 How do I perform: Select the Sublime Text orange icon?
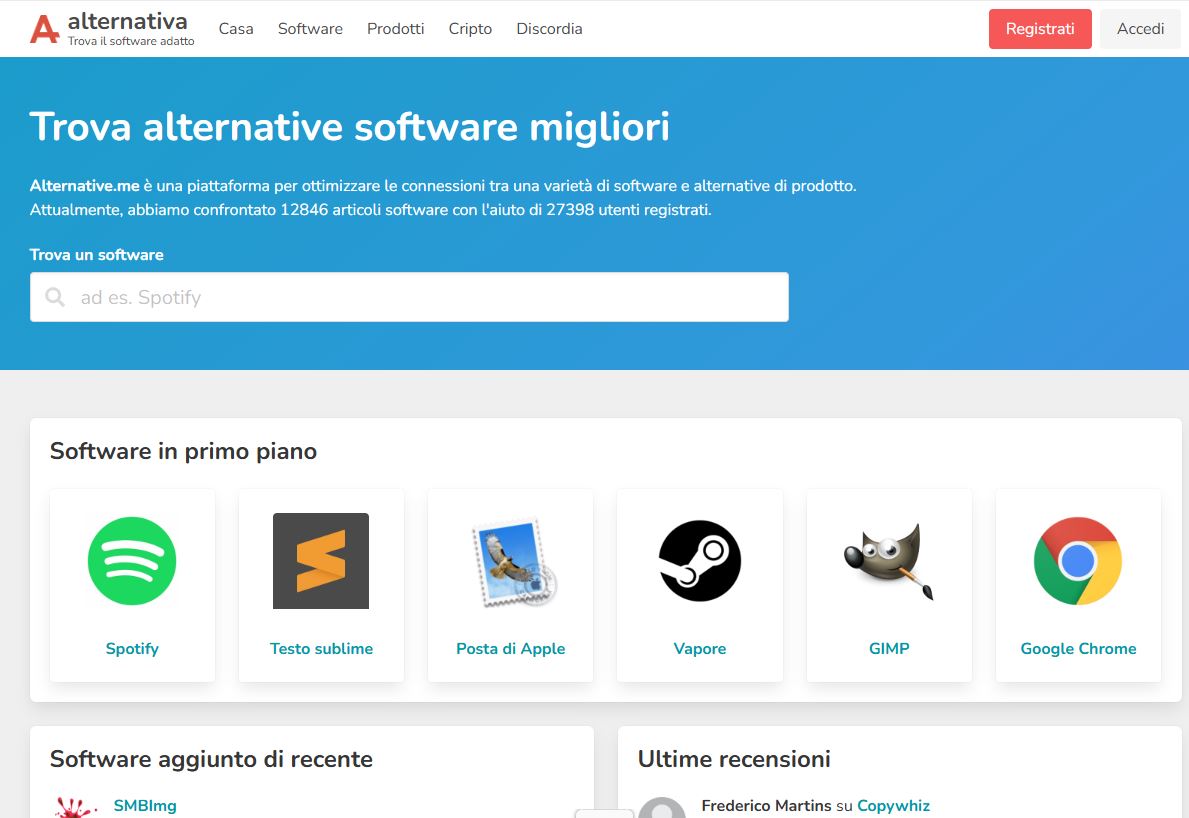click(x=321, y=561)
